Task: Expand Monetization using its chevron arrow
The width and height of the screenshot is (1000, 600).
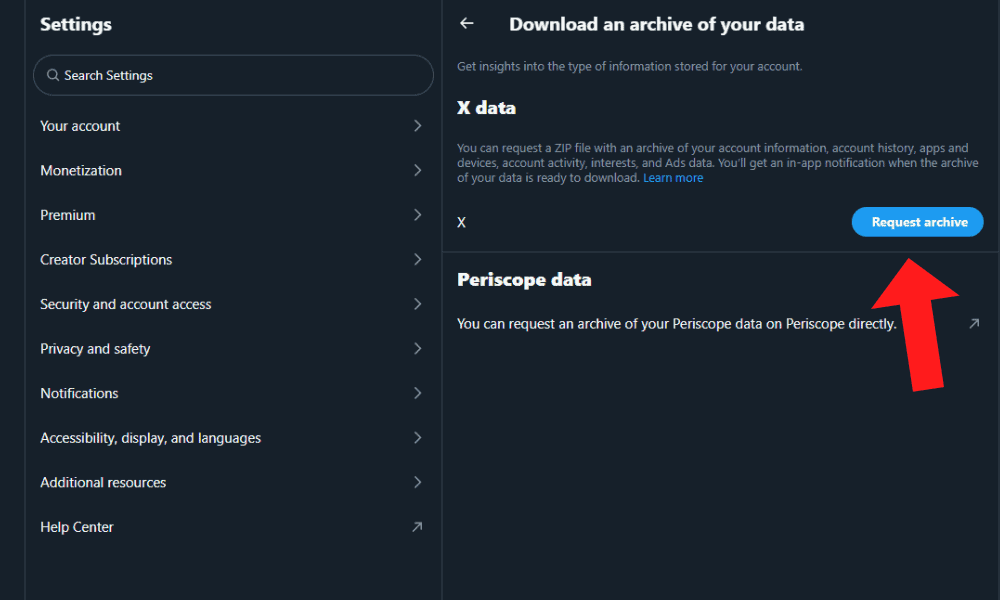Action: click(417, 171)
